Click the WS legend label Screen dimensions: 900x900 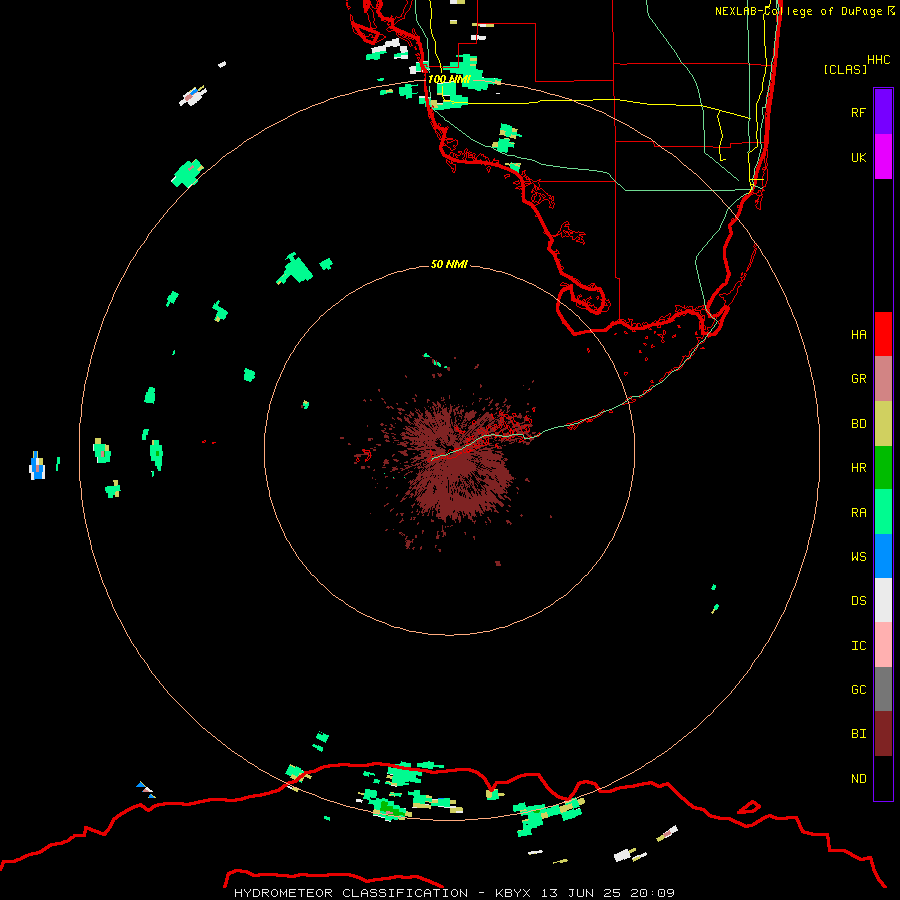click(858, 556)
